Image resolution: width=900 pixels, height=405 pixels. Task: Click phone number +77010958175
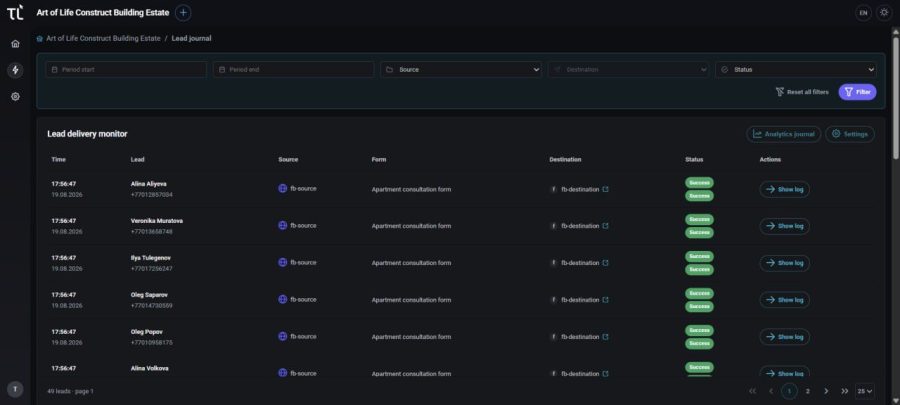pos(152,342)
